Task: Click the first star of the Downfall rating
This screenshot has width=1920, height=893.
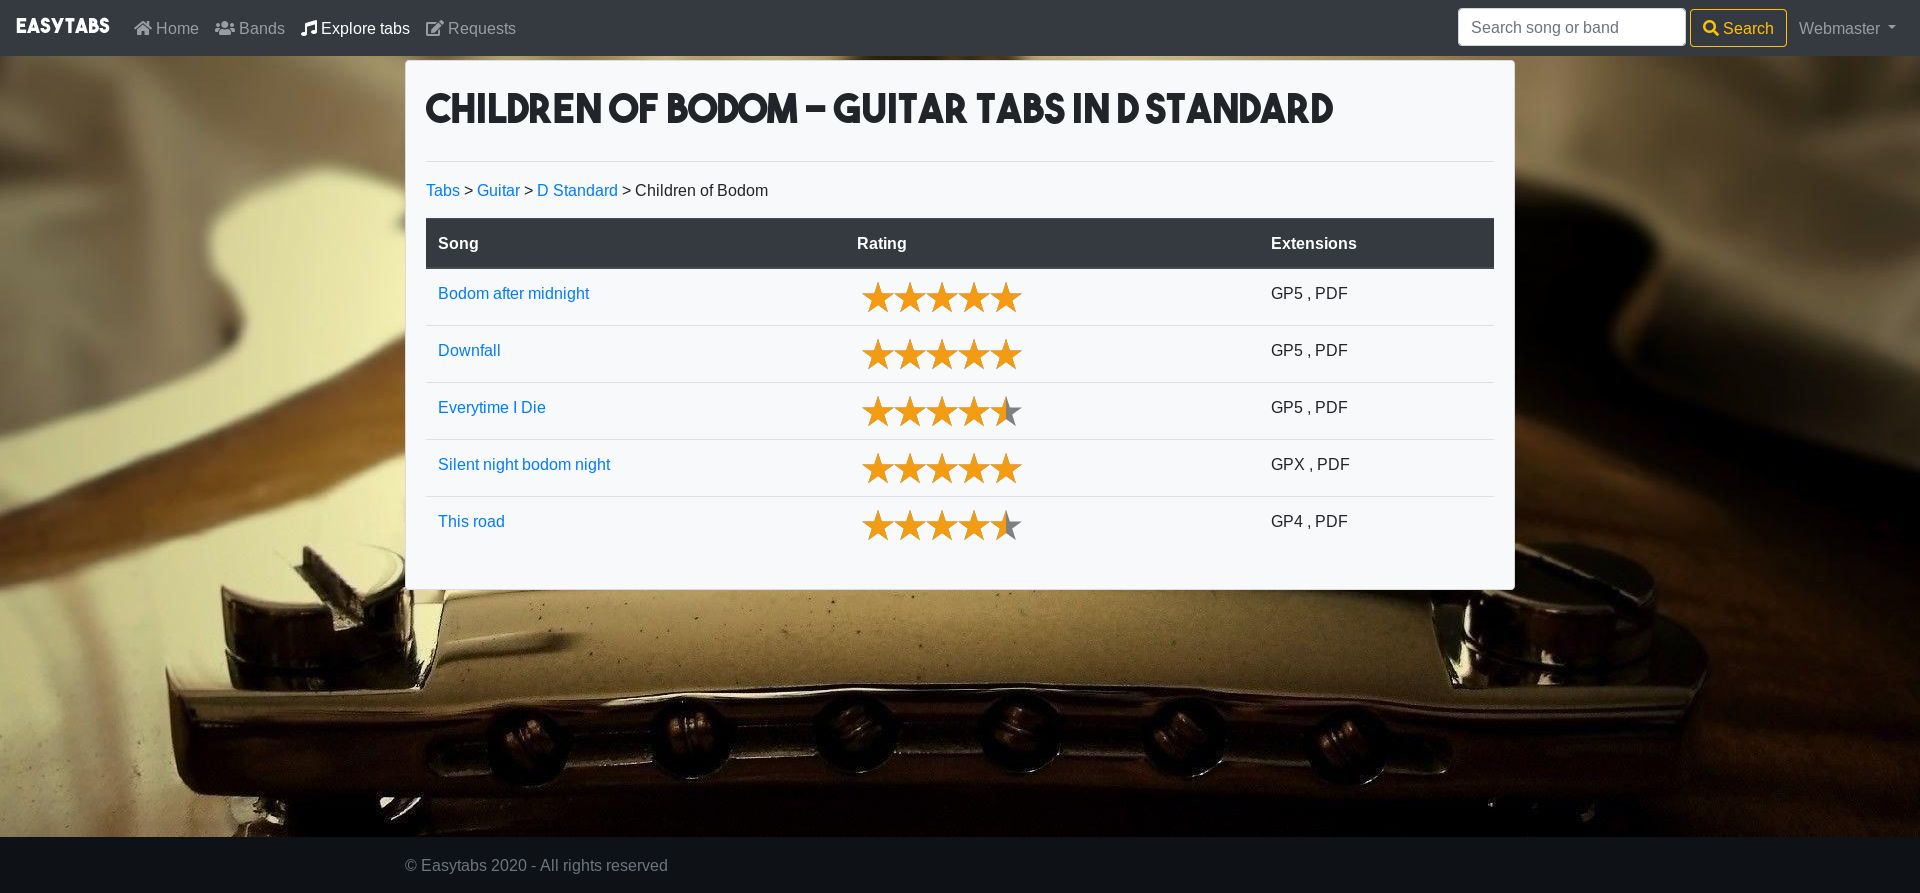Action: click(x=877, y=355)
